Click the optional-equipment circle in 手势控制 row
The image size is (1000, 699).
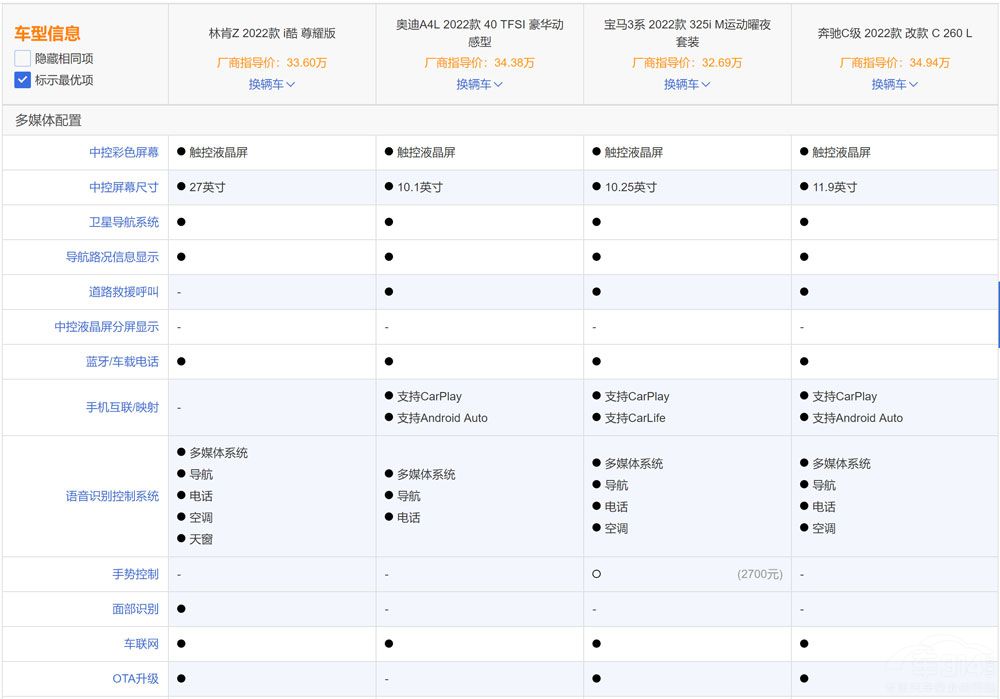[596, 574]
